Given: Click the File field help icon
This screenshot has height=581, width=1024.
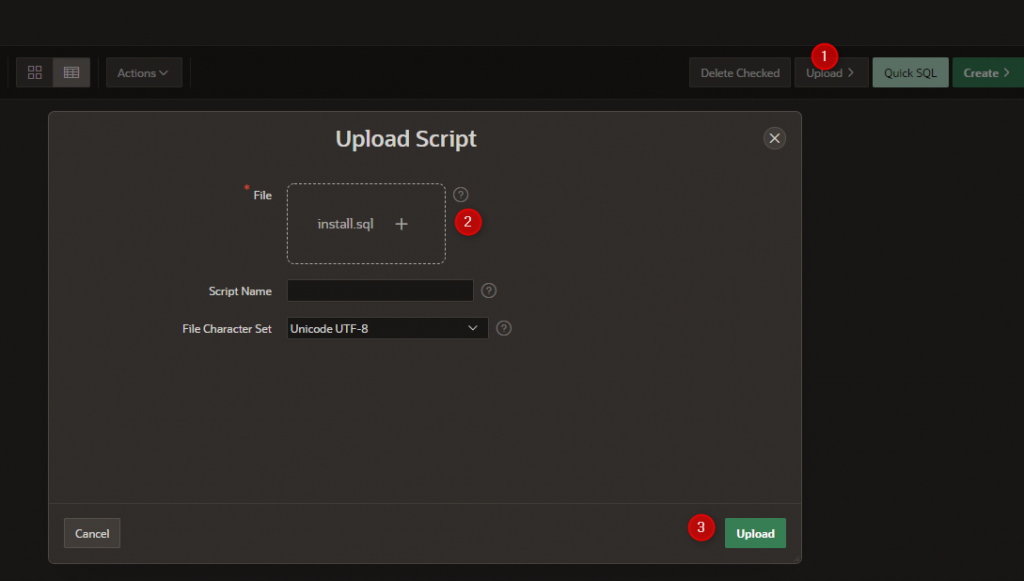Looking at the screenshot, I should [x=460, y=195].
